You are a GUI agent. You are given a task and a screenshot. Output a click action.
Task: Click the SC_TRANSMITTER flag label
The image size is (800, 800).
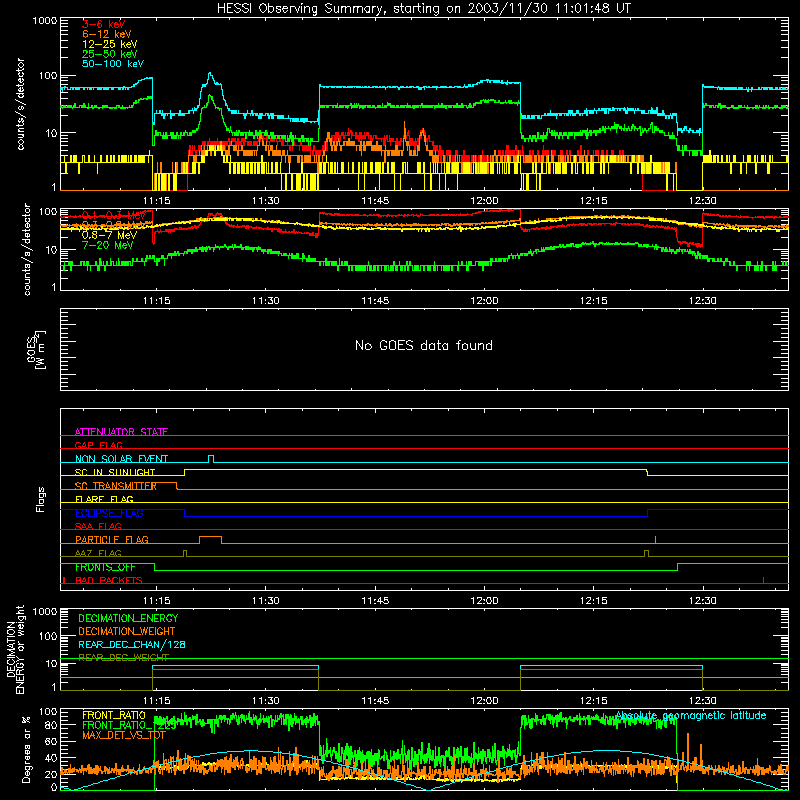click(116, 486)
